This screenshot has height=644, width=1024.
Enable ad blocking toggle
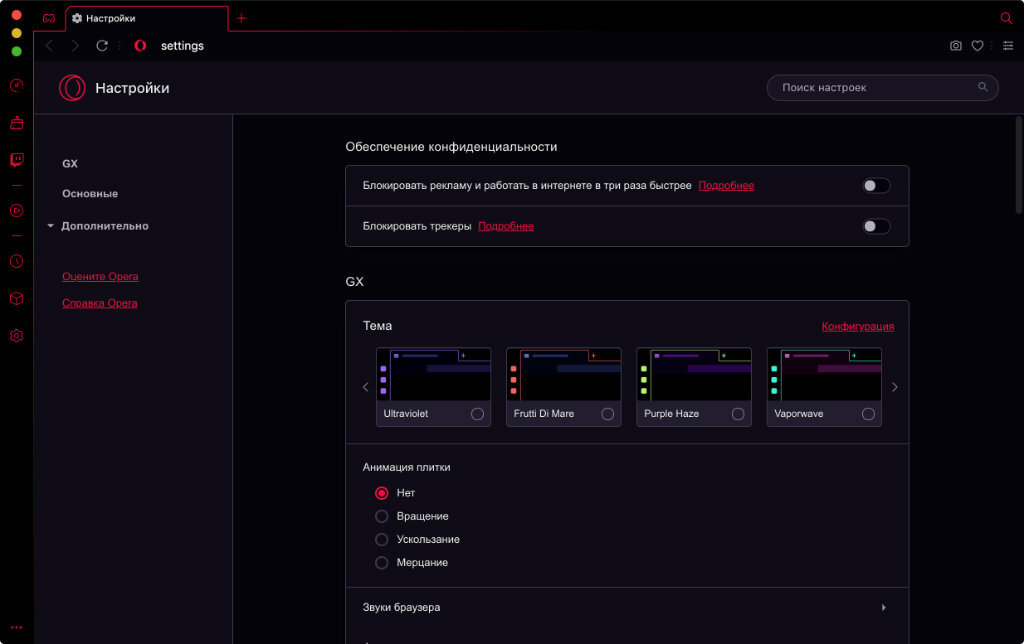click(x=876, y=185)
